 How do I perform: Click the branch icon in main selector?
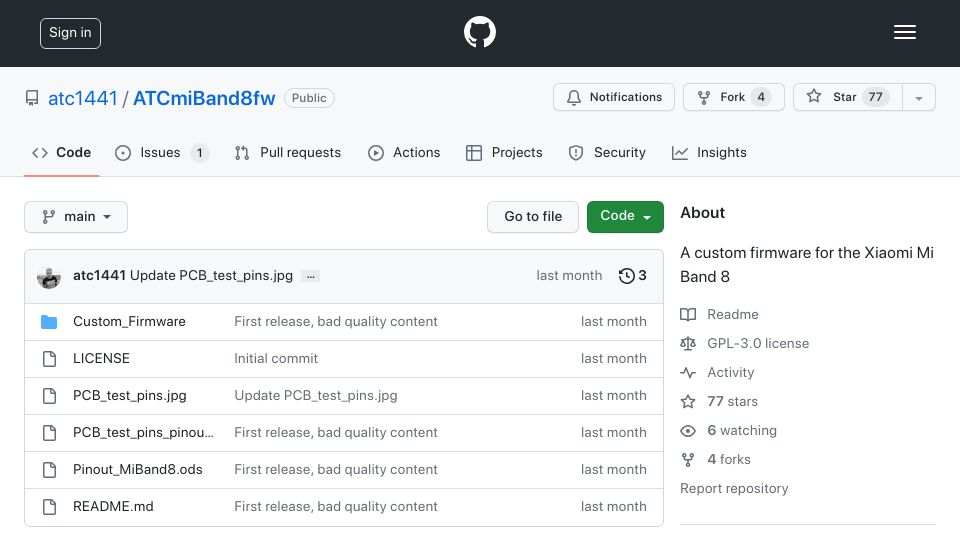(x=48, y=217)
